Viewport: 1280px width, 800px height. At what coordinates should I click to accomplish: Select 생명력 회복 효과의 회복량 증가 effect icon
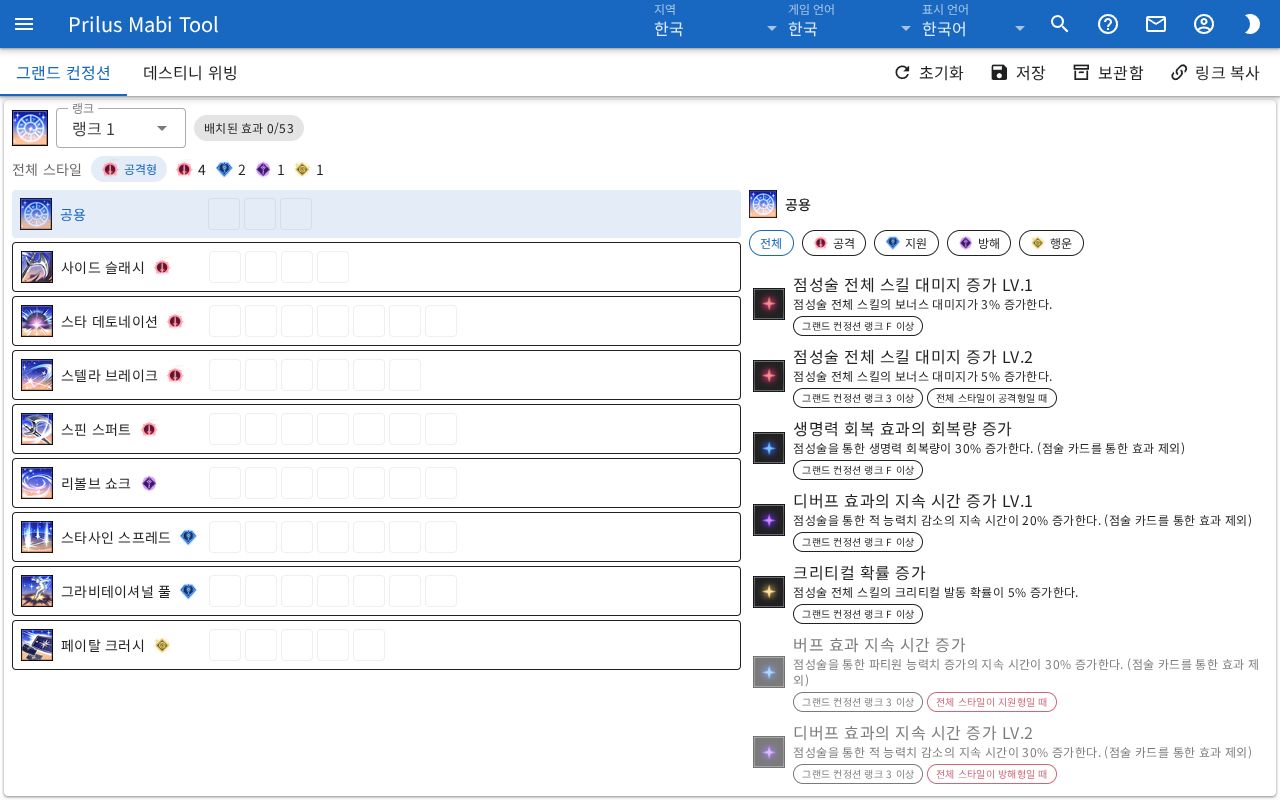(x=769, y=448)
